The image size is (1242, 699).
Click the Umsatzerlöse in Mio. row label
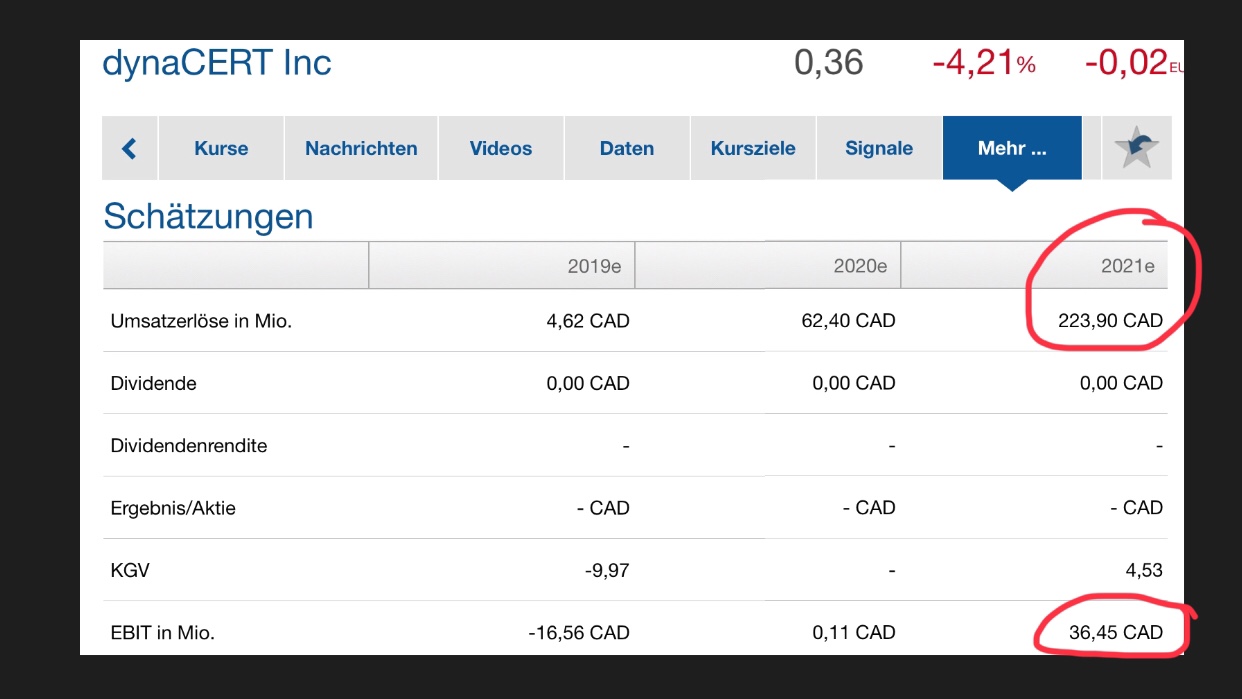201,321
